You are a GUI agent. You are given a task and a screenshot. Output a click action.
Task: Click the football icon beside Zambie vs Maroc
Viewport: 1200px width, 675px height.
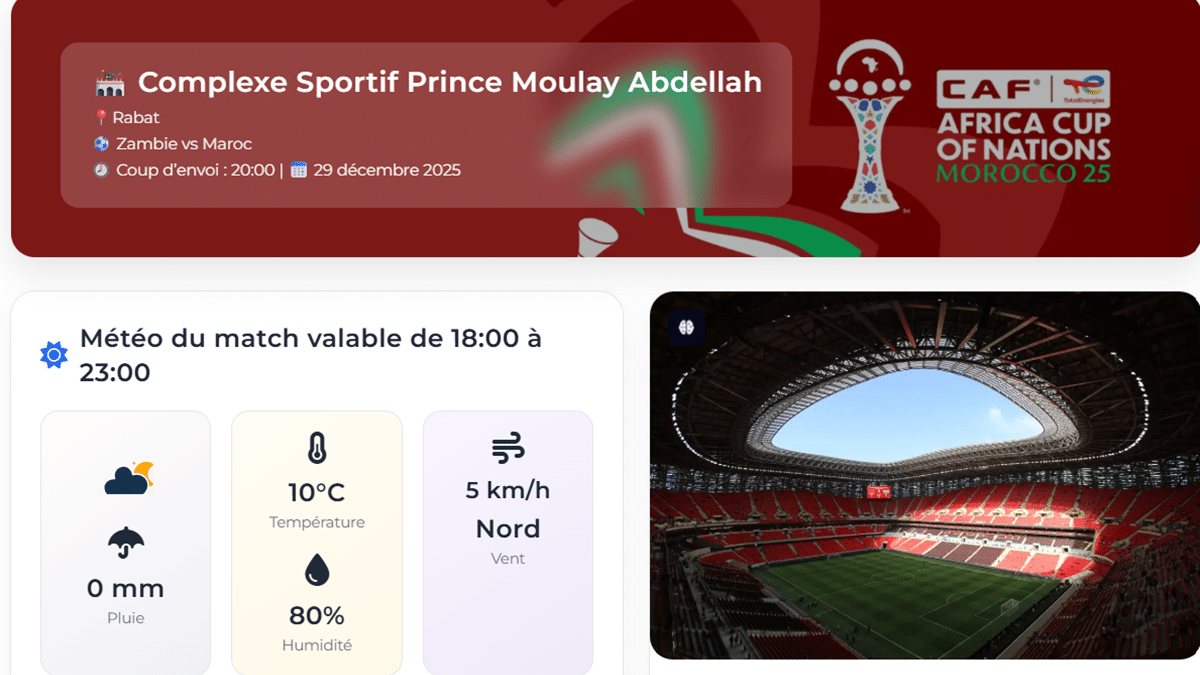(x=101, y=144)
